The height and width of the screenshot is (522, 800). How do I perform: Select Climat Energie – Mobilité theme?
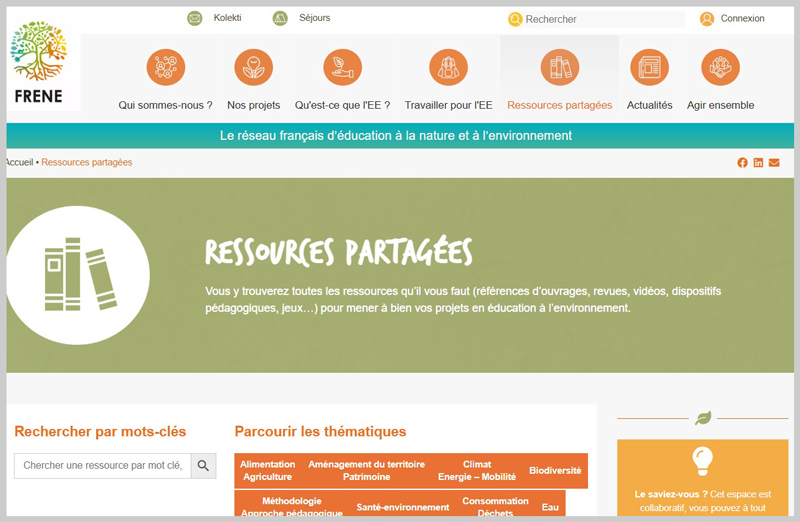pyautogui.click(x=477, y=471)
